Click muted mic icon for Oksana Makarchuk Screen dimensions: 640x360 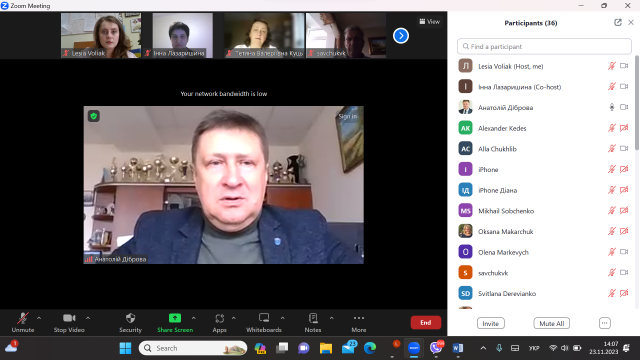click(611, 231)
